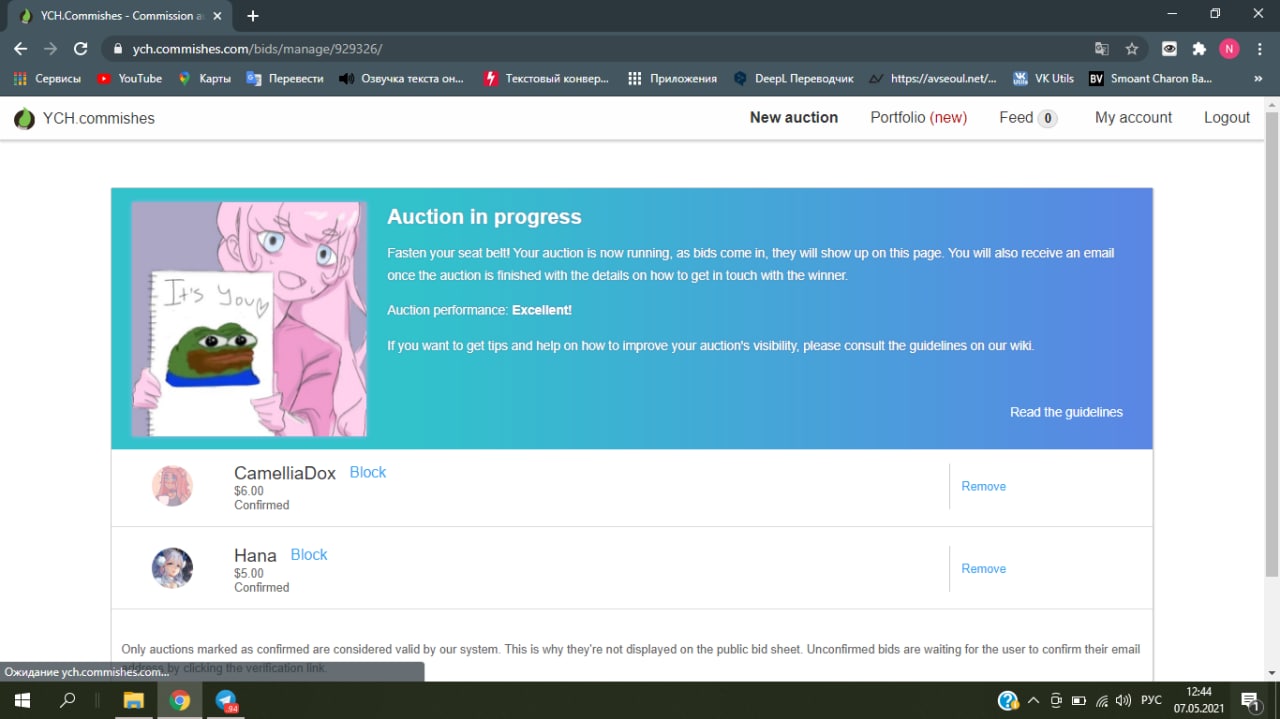
Task: Open Windows taskbar search
Action: (68, 700)
